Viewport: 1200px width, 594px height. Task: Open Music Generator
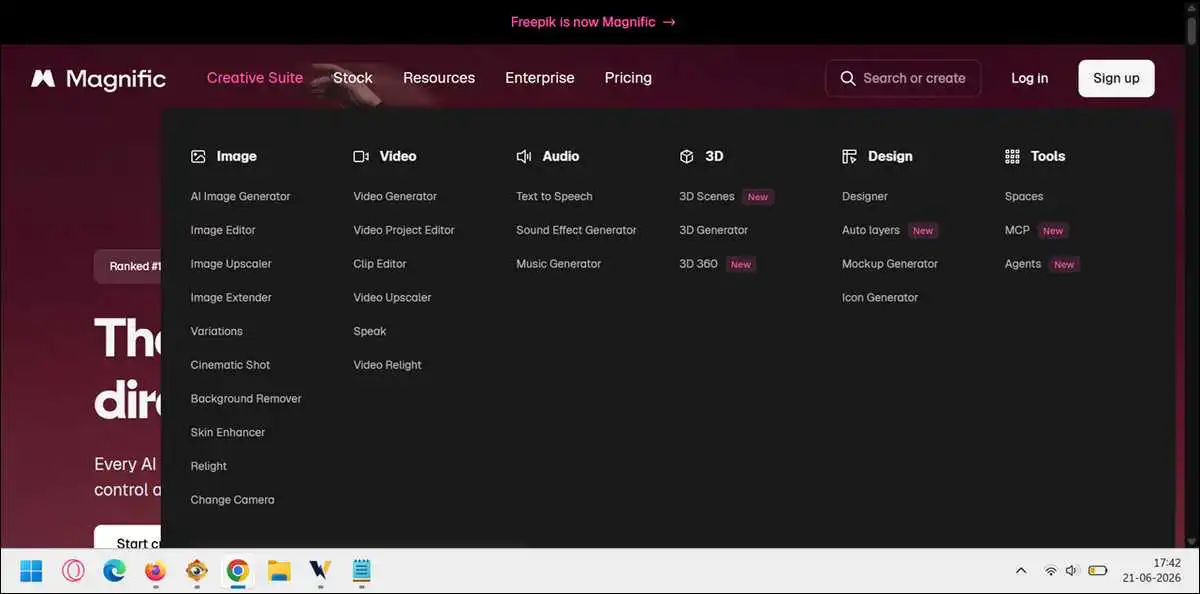click(559, 264)
